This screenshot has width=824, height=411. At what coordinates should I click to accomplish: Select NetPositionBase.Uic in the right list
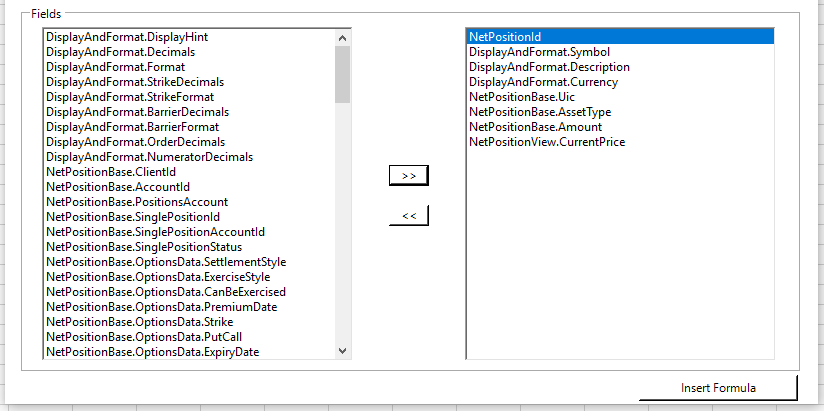522,96
